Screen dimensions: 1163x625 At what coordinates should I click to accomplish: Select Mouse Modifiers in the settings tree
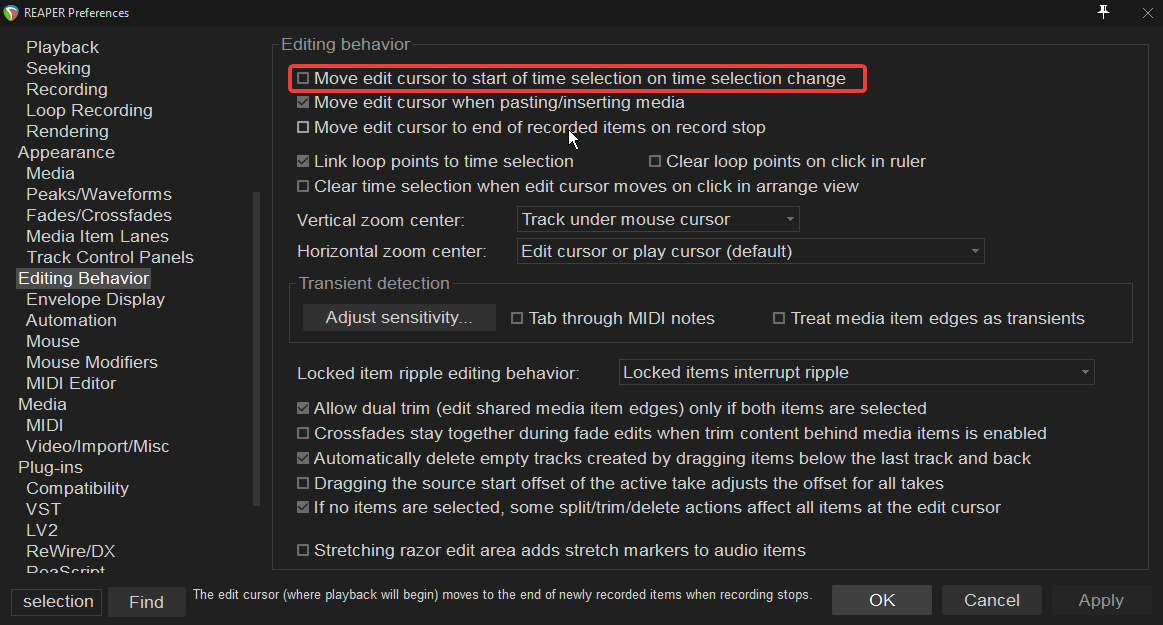(92, 362)
